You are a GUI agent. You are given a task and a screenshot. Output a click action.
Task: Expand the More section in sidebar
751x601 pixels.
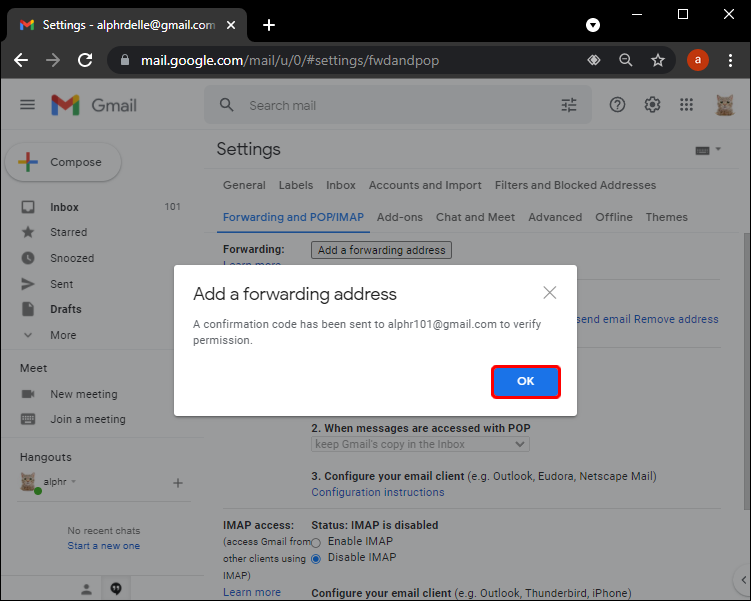[x=63, y=335]
